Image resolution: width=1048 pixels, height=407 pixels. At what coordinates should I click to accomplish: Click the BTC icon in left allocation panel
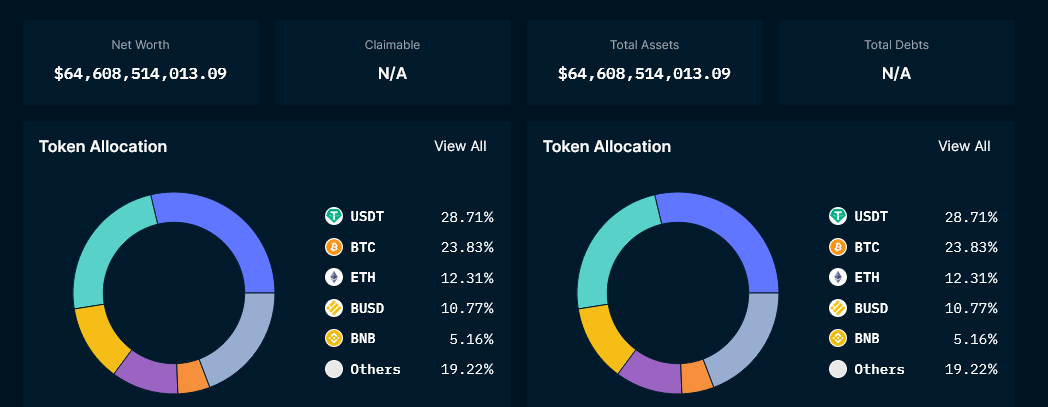pos(334,247)
